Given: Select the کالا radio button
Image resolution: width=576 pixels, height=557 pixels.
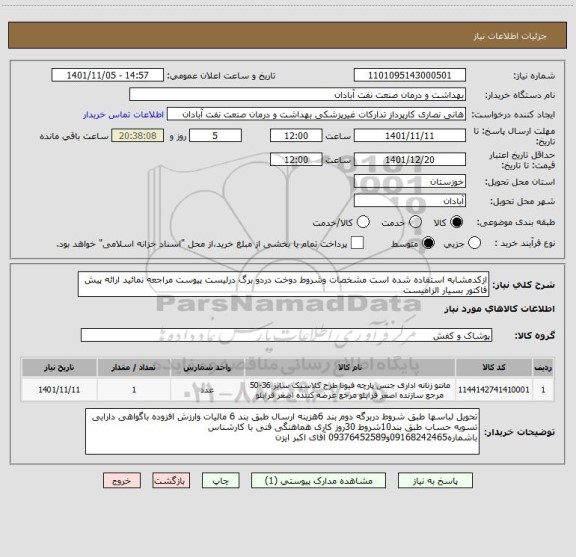Looking at the screenshot, I should 457,222.
